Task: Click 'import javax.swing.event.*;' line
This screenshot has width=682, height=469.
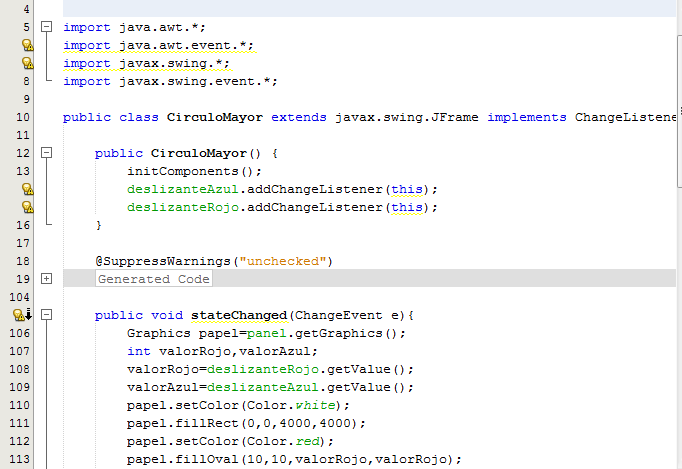Action: pos(170,81)
